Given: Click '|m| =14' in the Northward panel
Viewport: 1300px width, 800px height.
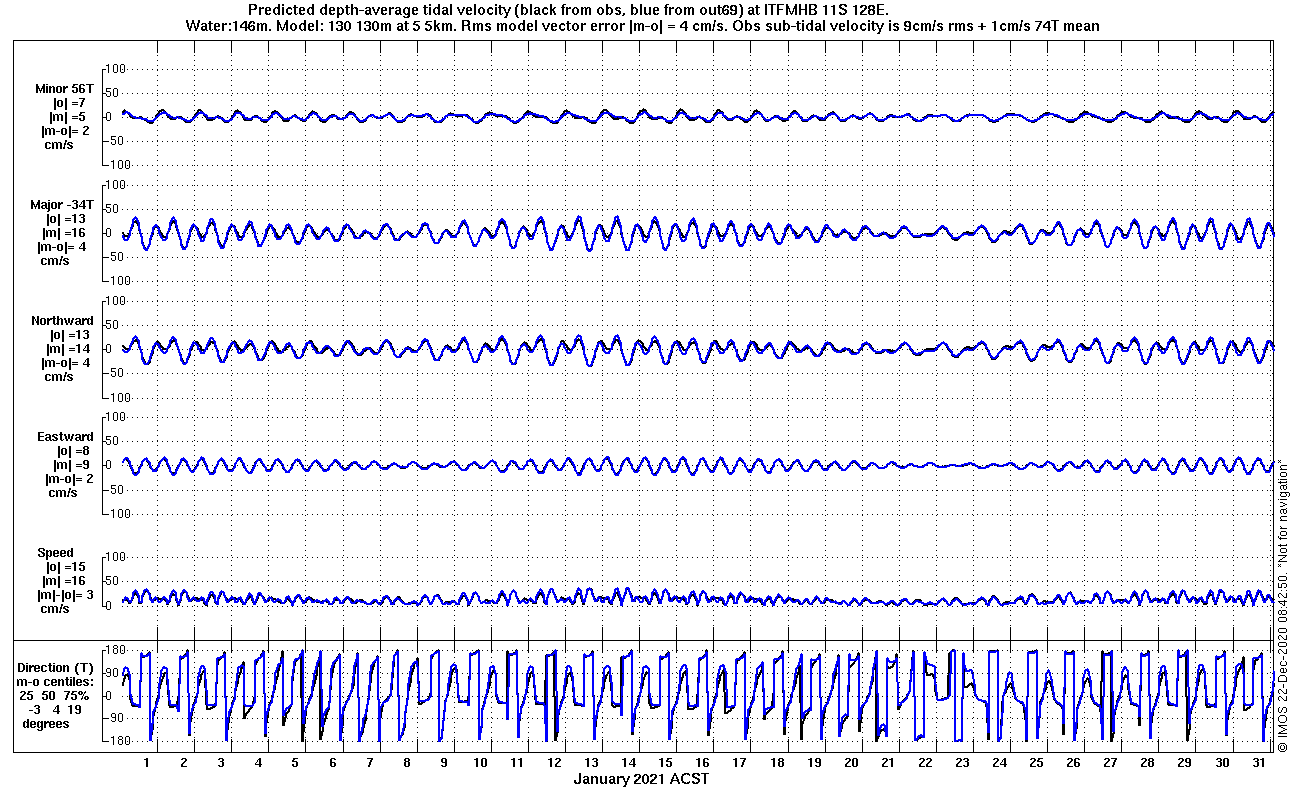Looking at the screenshot, I should click(68, 349).
